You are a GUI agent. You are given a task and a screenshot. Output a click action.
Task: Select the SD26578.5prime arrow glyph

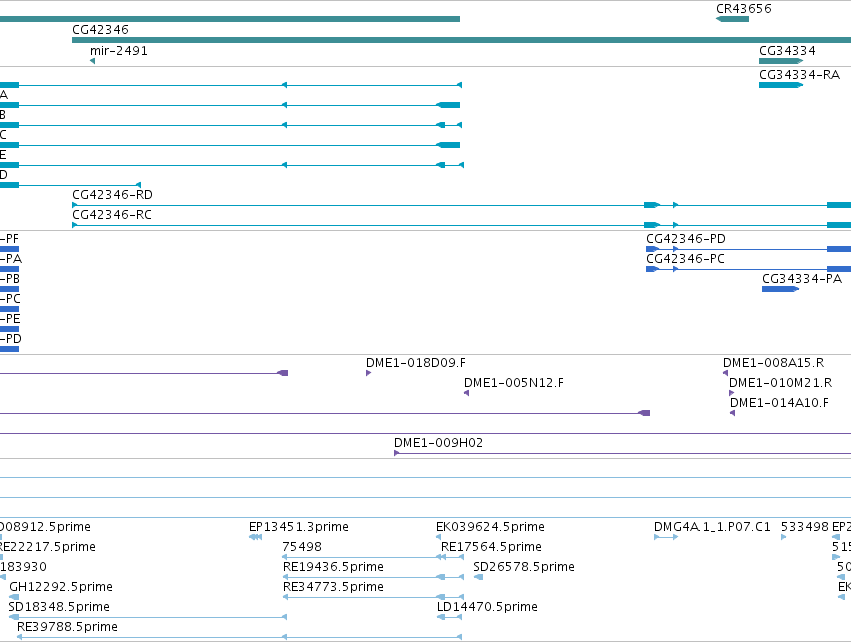point(478,577)
